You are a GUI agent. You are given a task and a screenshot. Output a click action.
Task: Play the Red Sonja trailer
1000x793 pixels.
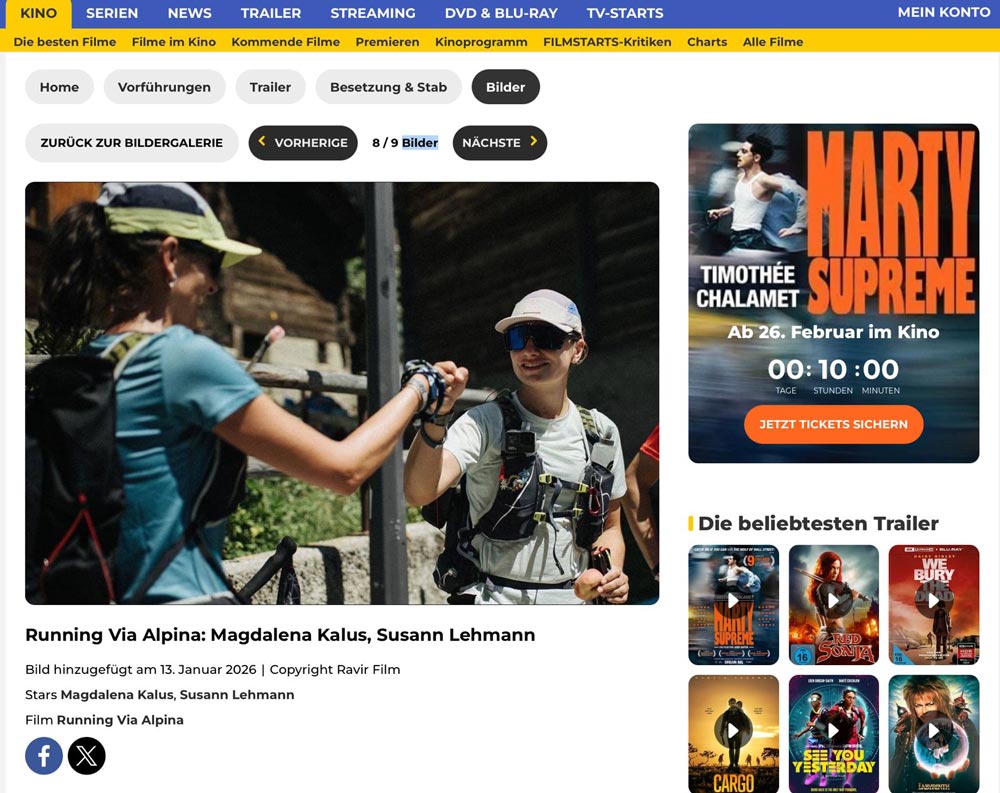click(x=833, y=601)
